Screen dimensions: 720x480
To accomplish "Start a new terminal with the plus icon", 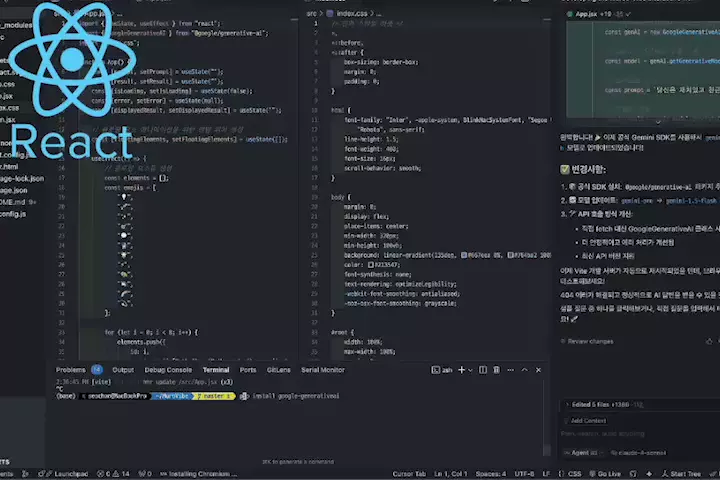I will 461,370.
